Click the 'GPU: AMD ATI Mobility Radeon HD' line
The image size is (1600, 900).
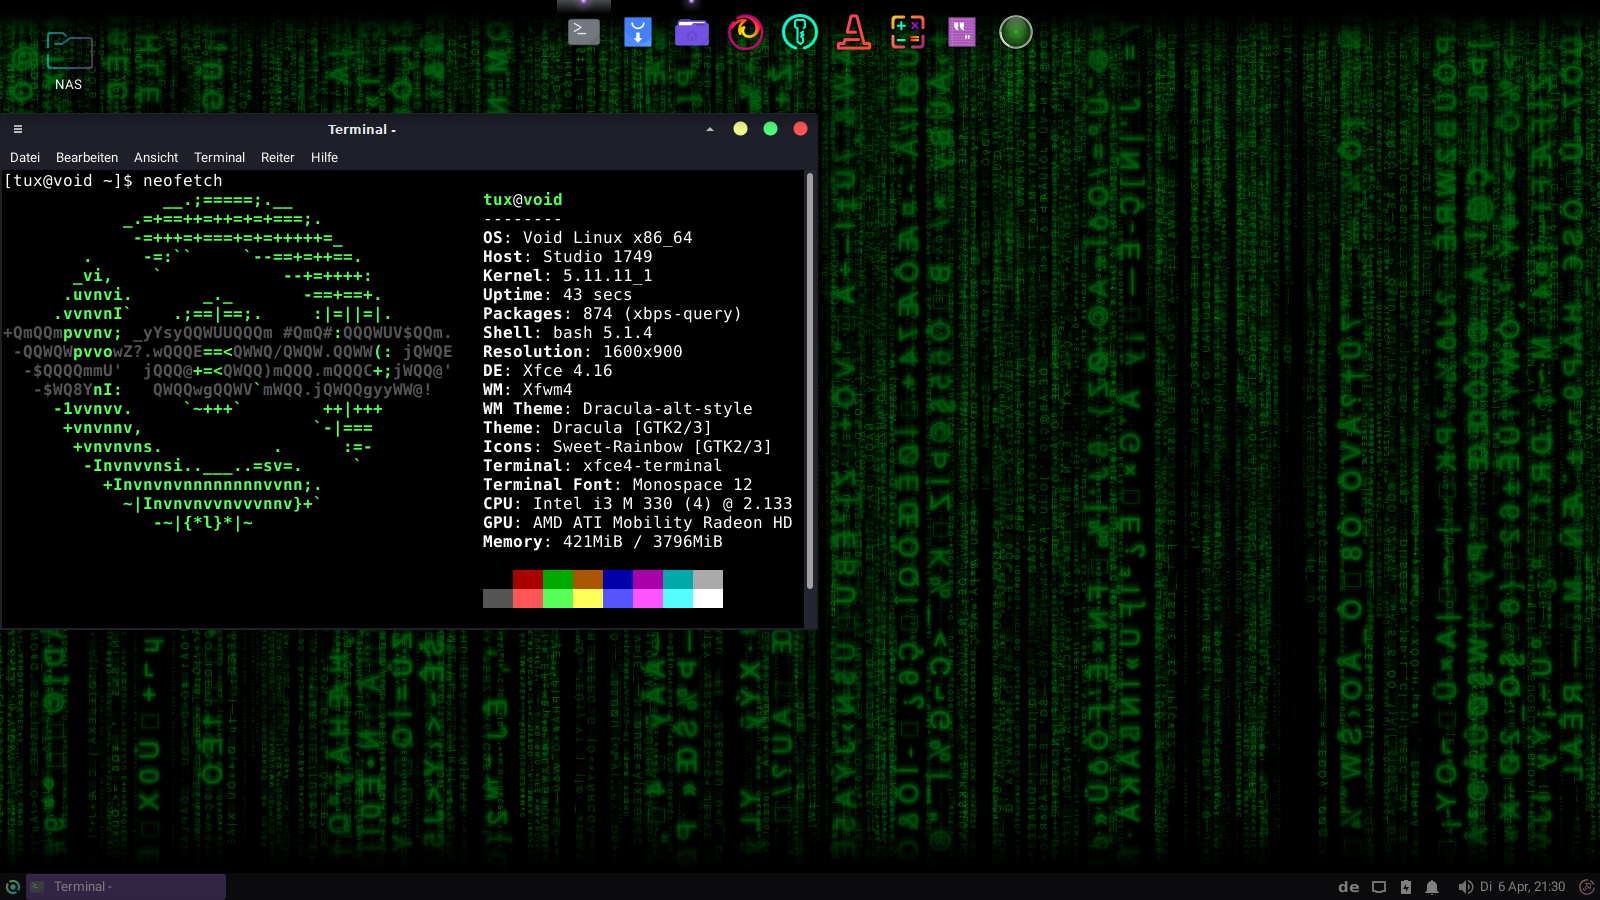click(638, 523)
